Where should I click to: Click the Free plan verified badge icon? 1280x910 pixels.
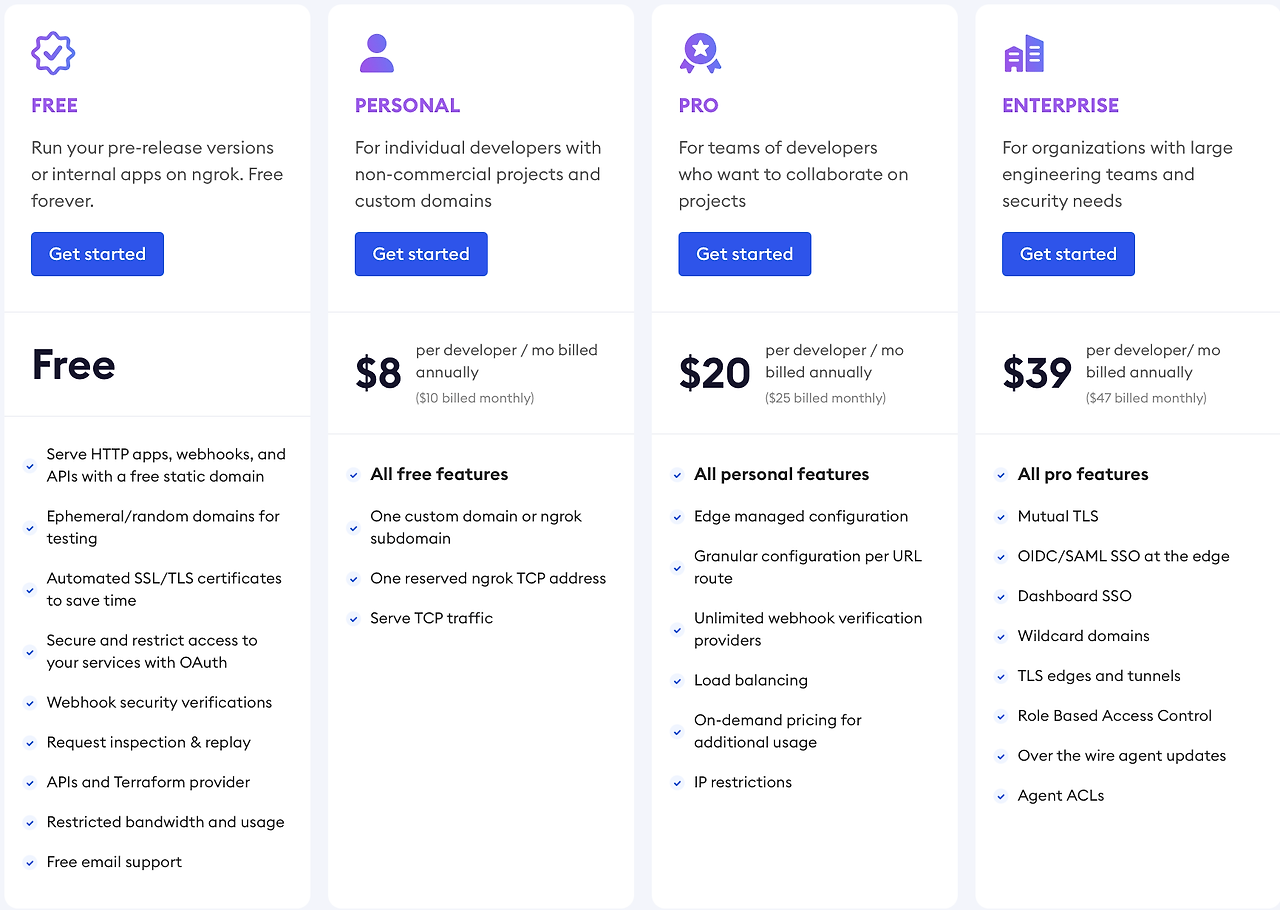(53, 53)
